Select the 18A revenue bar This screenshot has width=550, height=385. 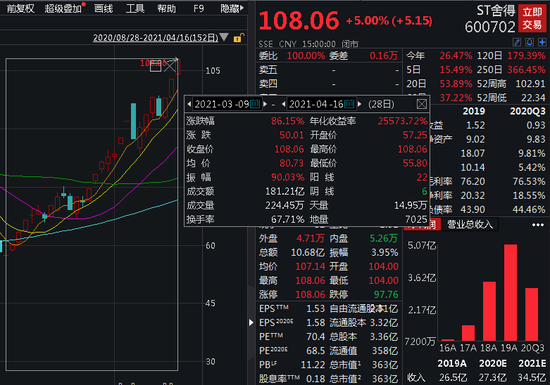click(x=489, y=311)
